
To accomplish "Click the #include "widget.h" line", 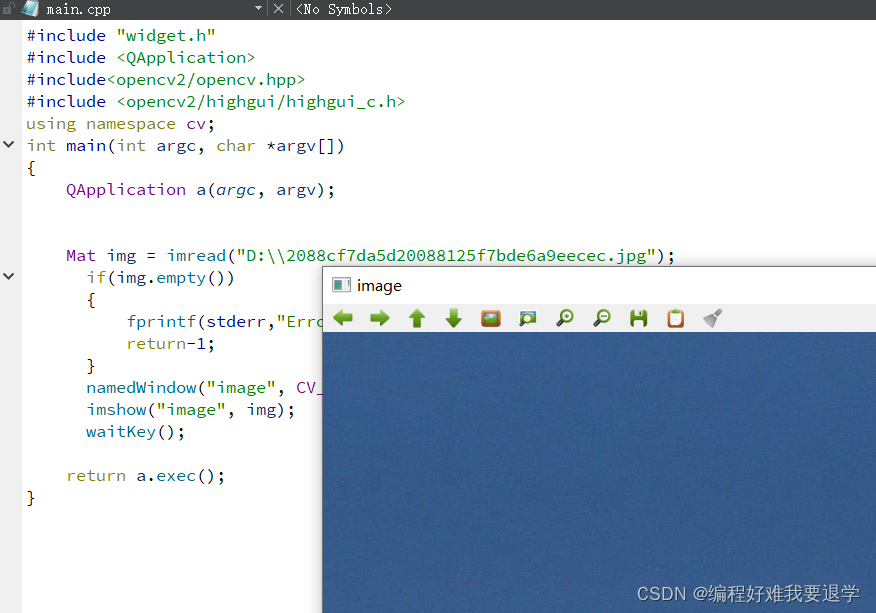I will tap(121, 36).
